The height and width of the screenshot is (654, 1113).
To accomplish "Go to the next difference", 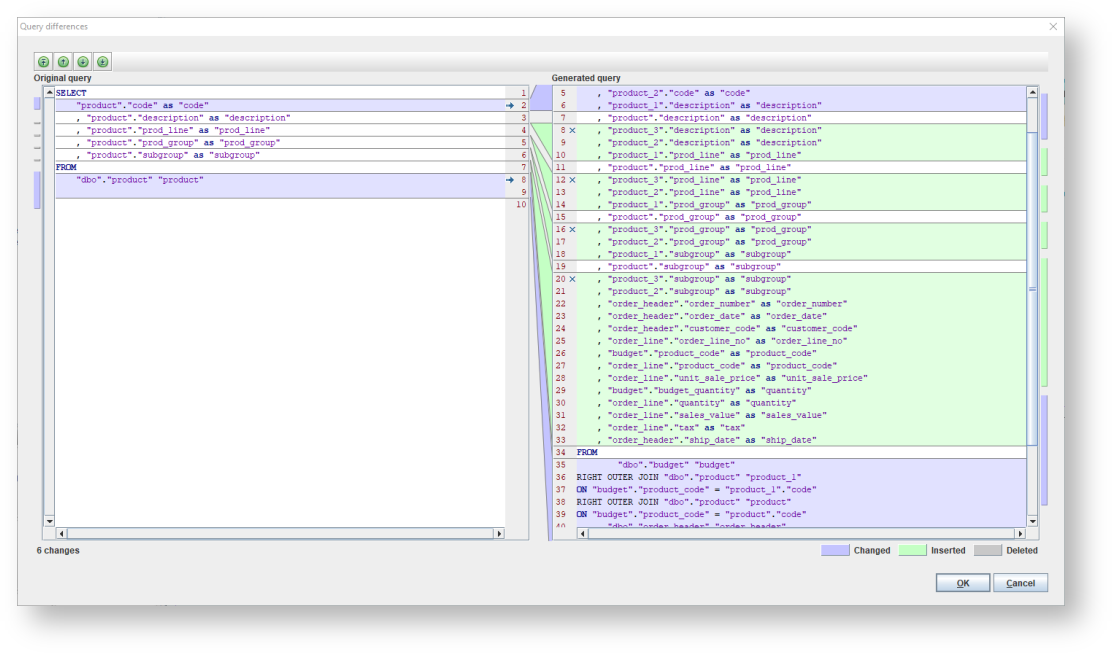I will tap(83, 62).
